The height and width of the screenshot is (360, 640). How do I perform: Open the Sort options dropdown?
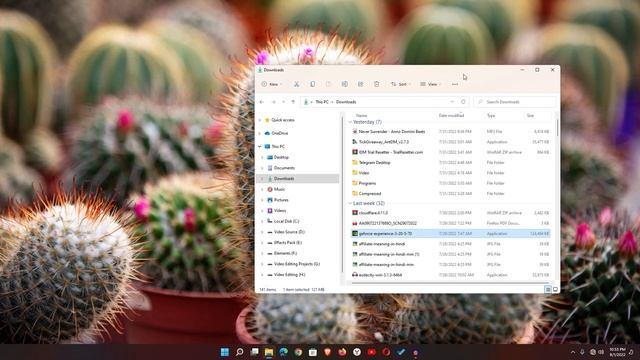(x=401, y=84)
